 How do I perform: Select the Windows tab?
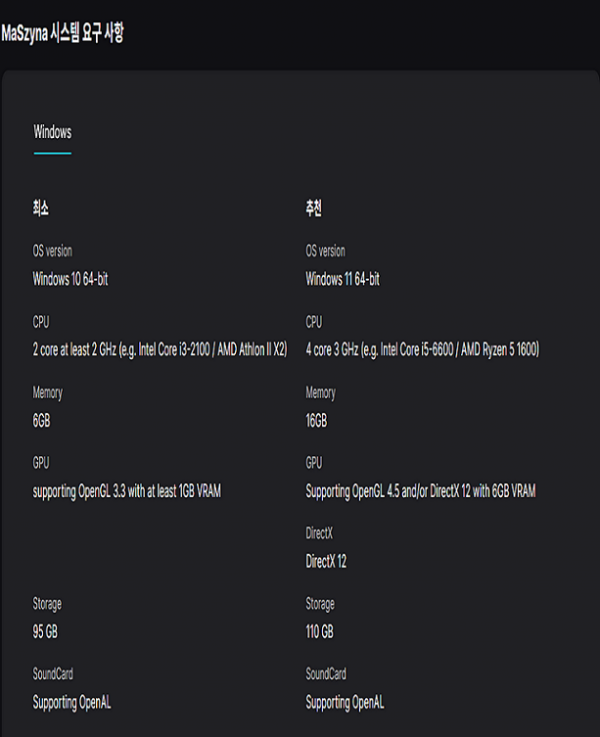pyautogui.click(x=52, y=132)
